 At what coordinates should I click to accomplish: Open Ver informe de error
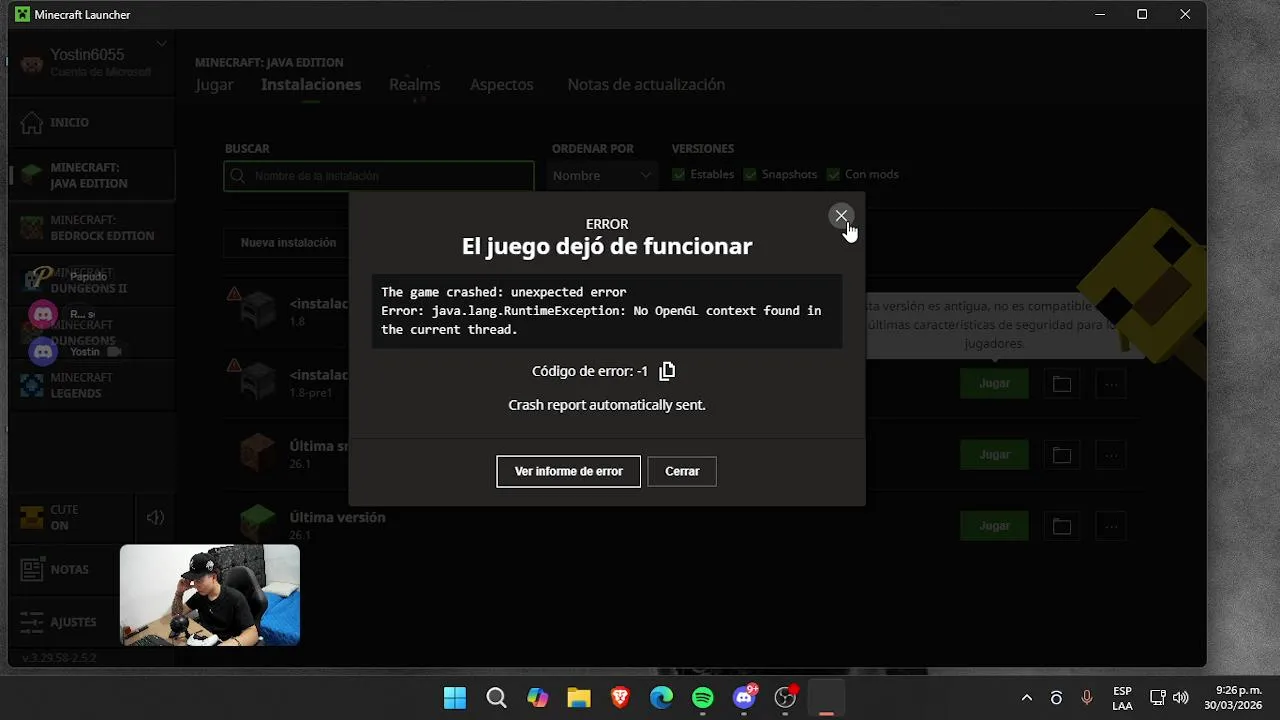coord(568,471)
